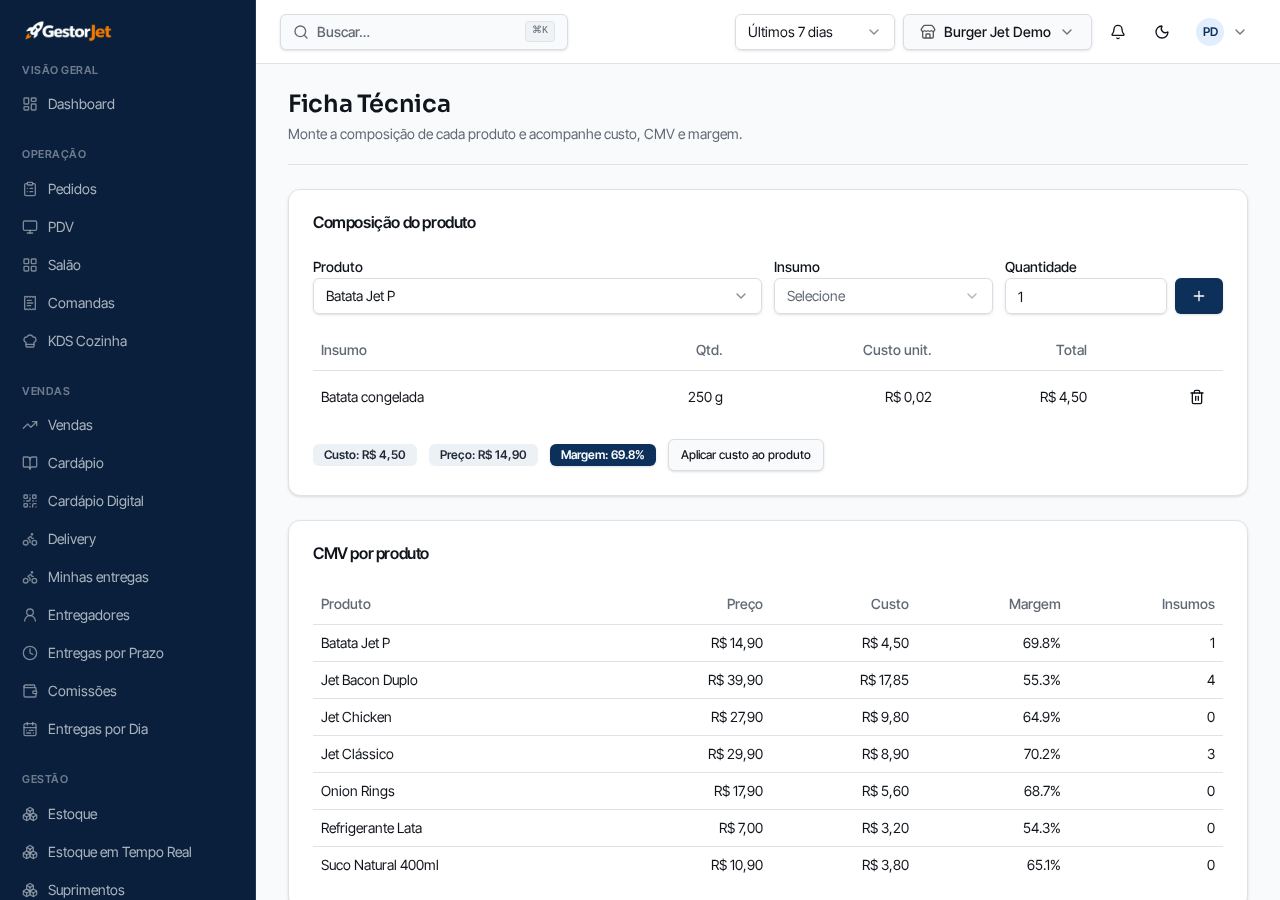Navigate to KDS Cozinha
The width and height of the screenshot is (1280, 900).
coord(87,341)
